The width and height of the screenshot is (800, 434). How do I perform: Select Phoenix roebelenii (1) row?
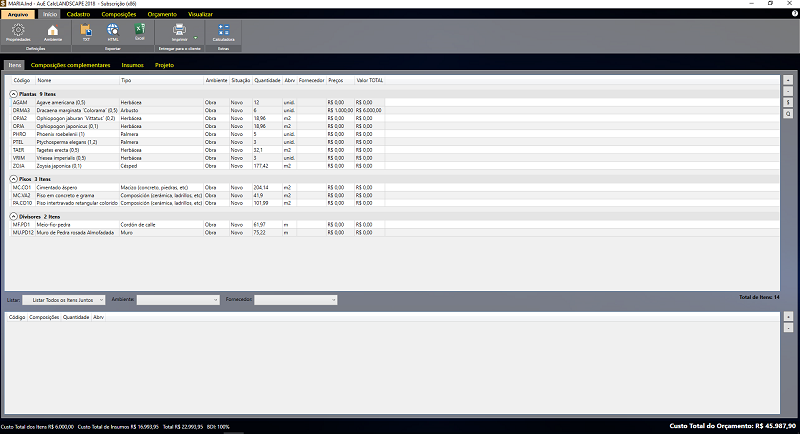pos(395,134)
